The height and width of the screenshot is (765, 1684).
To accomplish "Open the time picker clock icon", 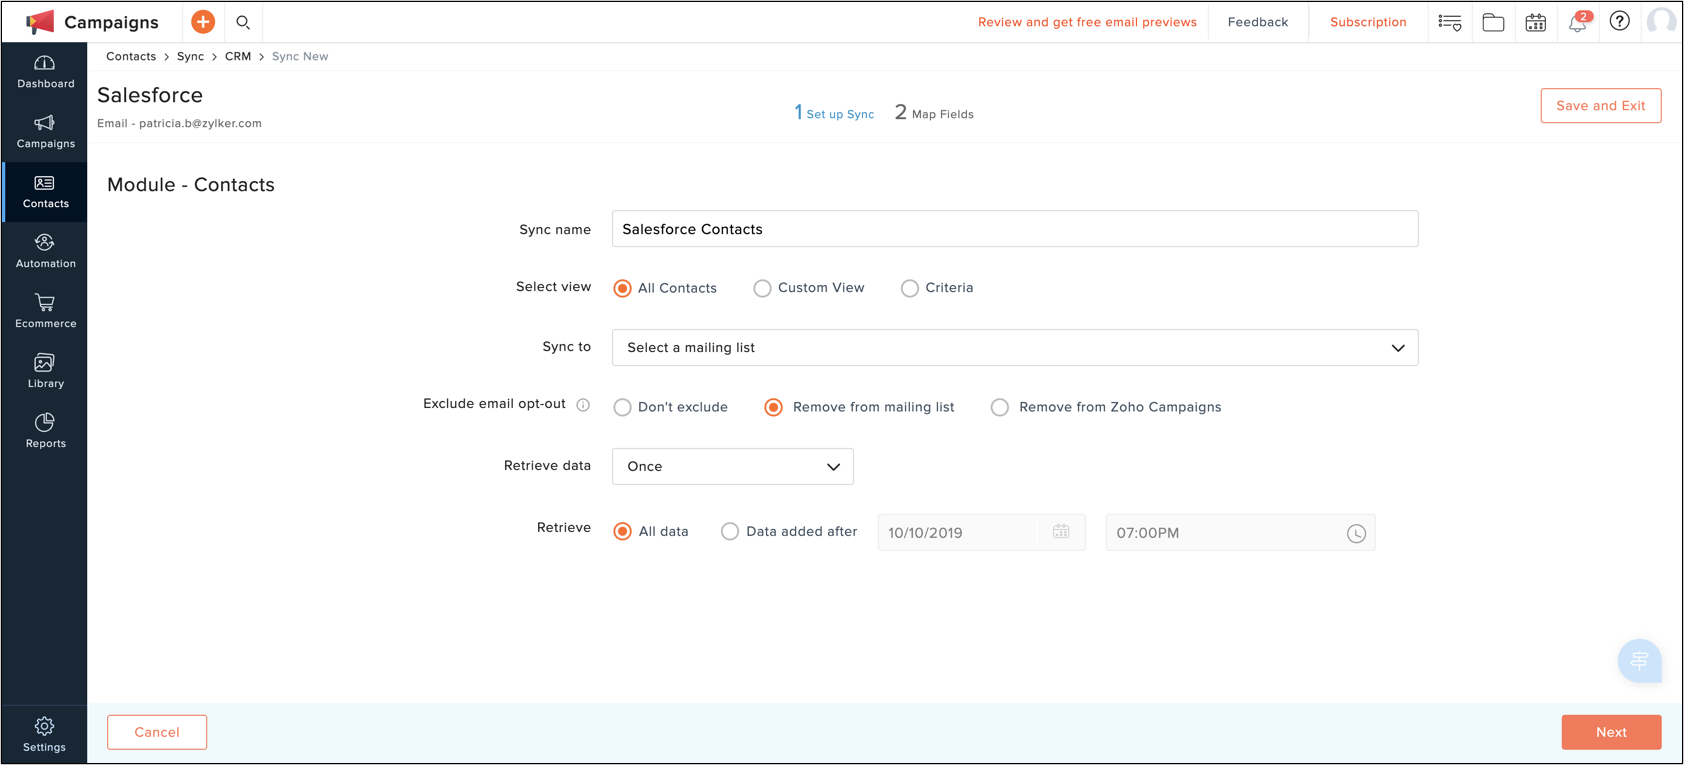I will [x=1356, y=533].
